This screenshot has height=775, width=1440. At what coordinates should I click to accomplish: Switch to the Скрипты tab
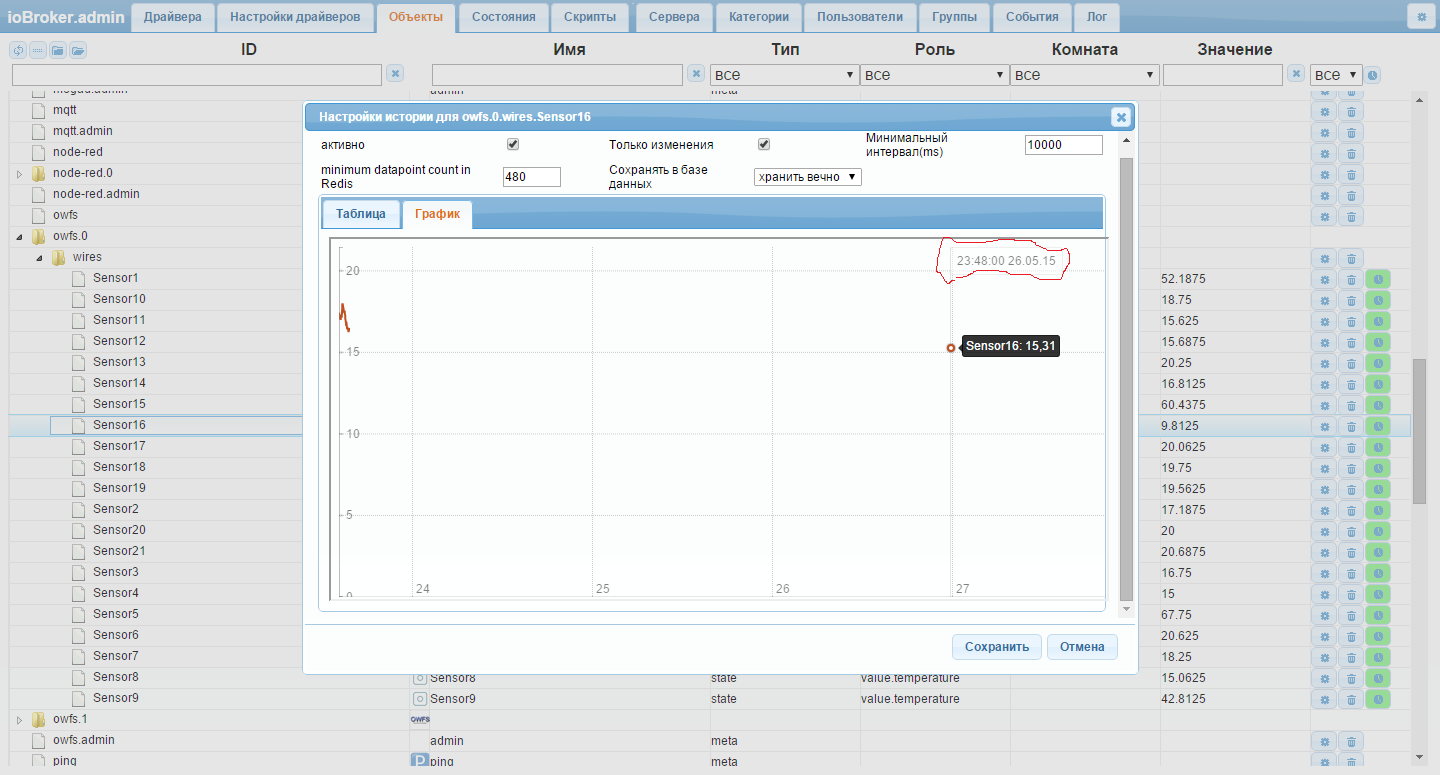(590, 17)
